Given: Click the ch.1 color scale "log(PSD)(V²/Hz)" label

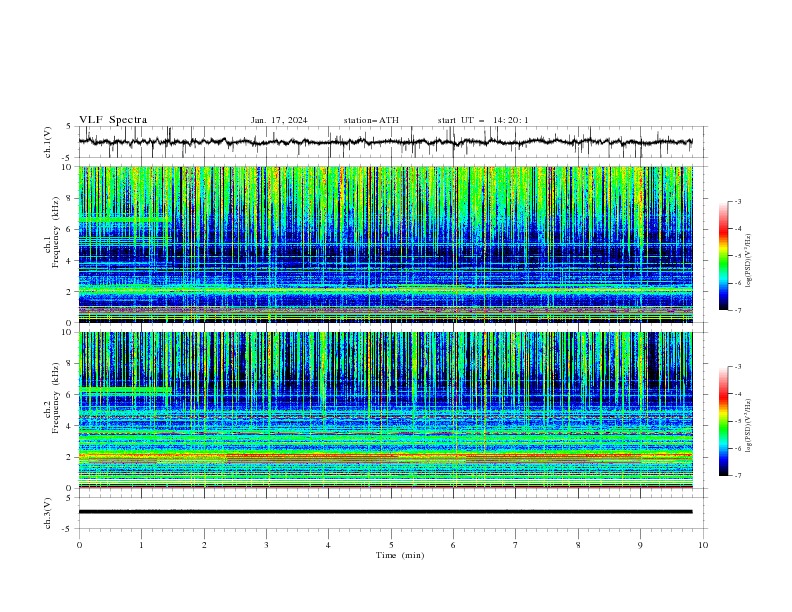Looking at the screenshot, I should pyautogui.click(x=749, y=261).
